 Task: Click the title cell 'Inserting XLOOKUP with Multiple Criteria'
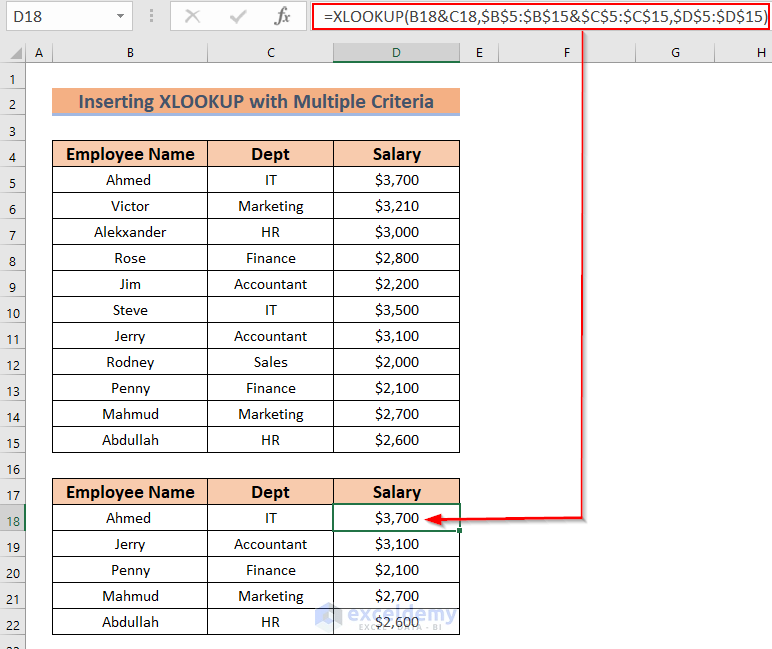[x=256, y=101]
